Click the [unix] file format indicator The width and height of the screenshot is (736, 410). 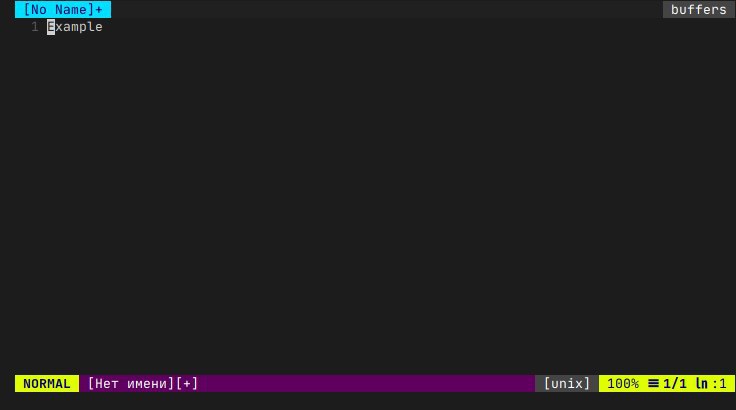(567, 383)
